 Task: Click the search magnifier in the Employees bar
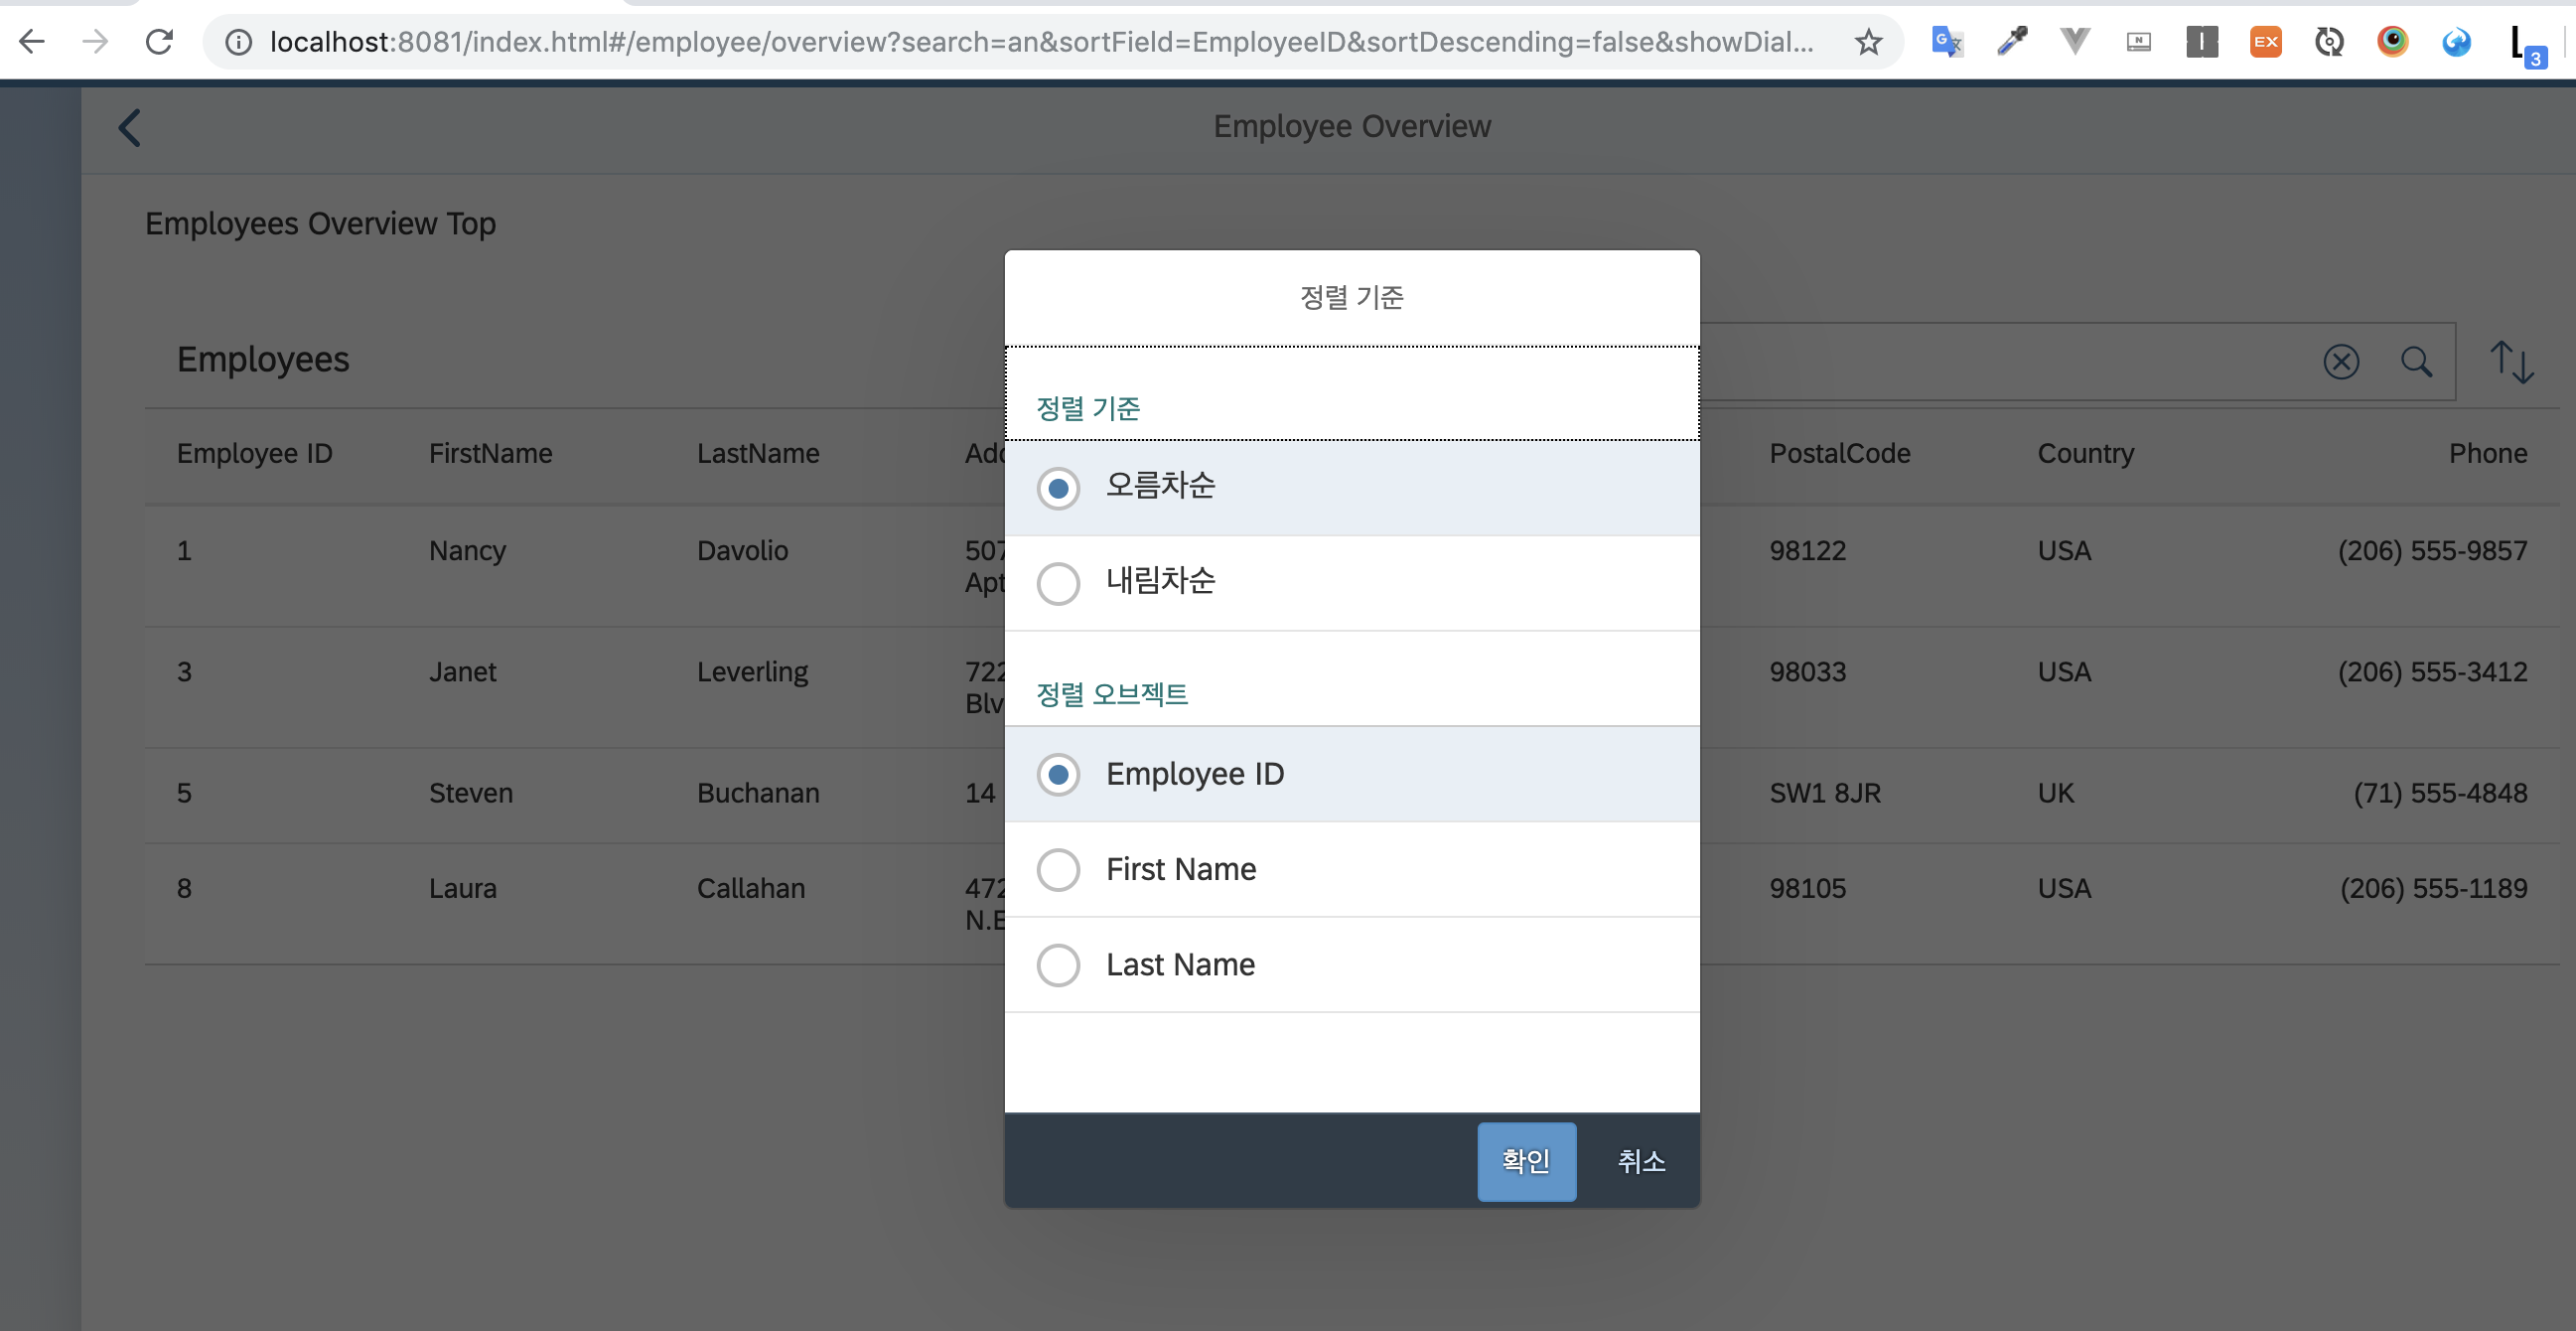click(2417, 362)
